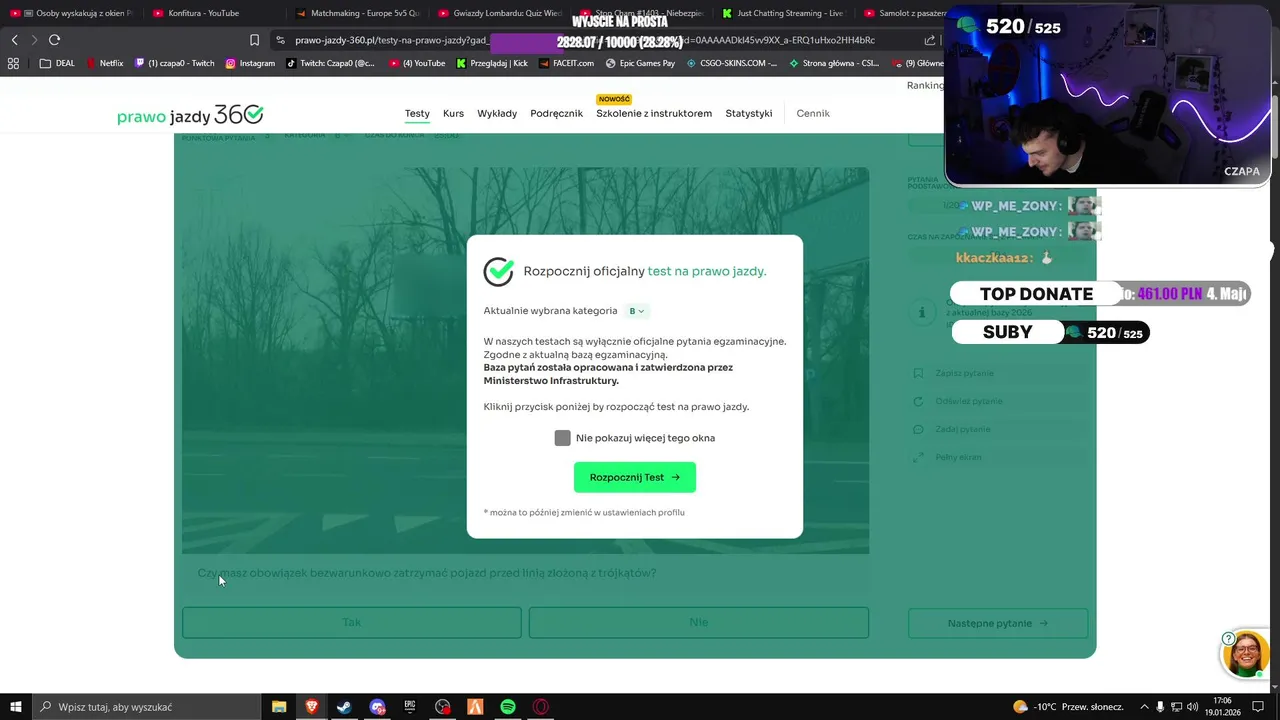This screenshot has width=1280, height=720.
Task: Open the '(4) YouTube' bookmark
Action: (417, 63)
